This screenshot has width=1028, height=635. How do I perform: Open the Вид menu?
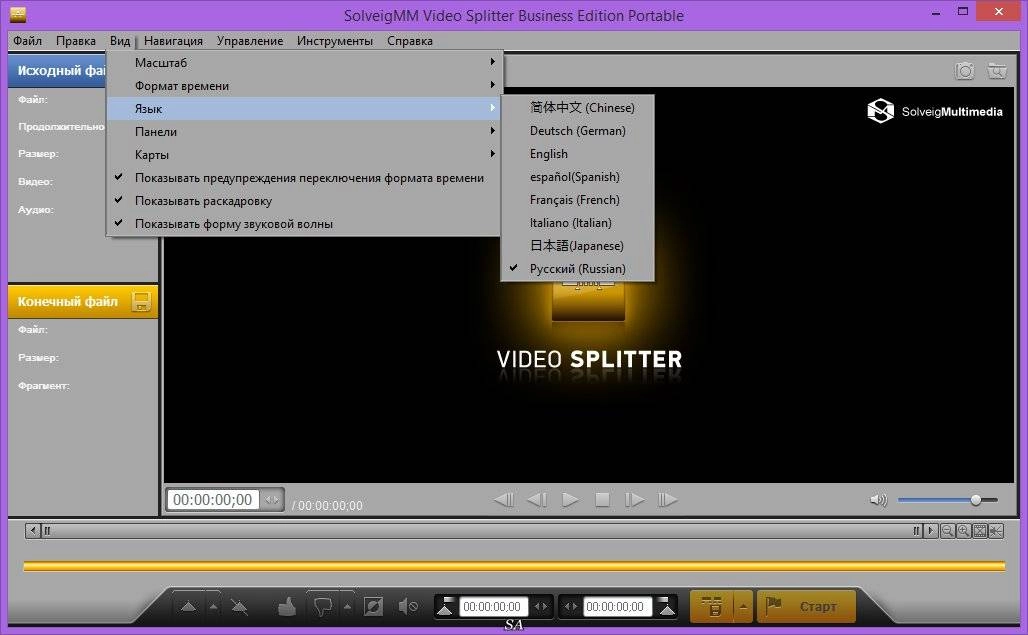[x=120, y=41]
